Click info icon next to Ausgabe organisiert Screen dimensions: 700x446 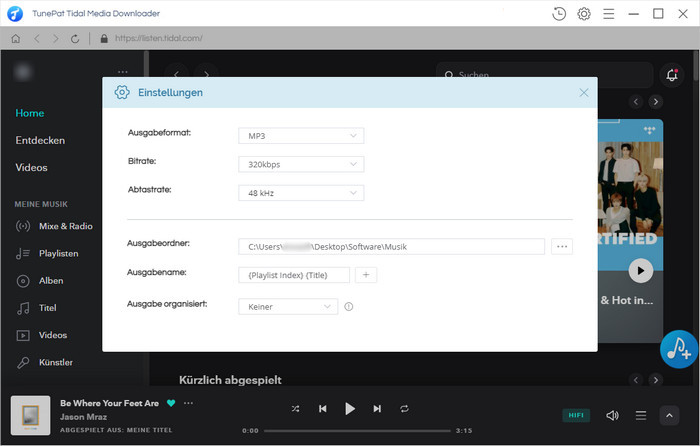[x=349, y=307]
